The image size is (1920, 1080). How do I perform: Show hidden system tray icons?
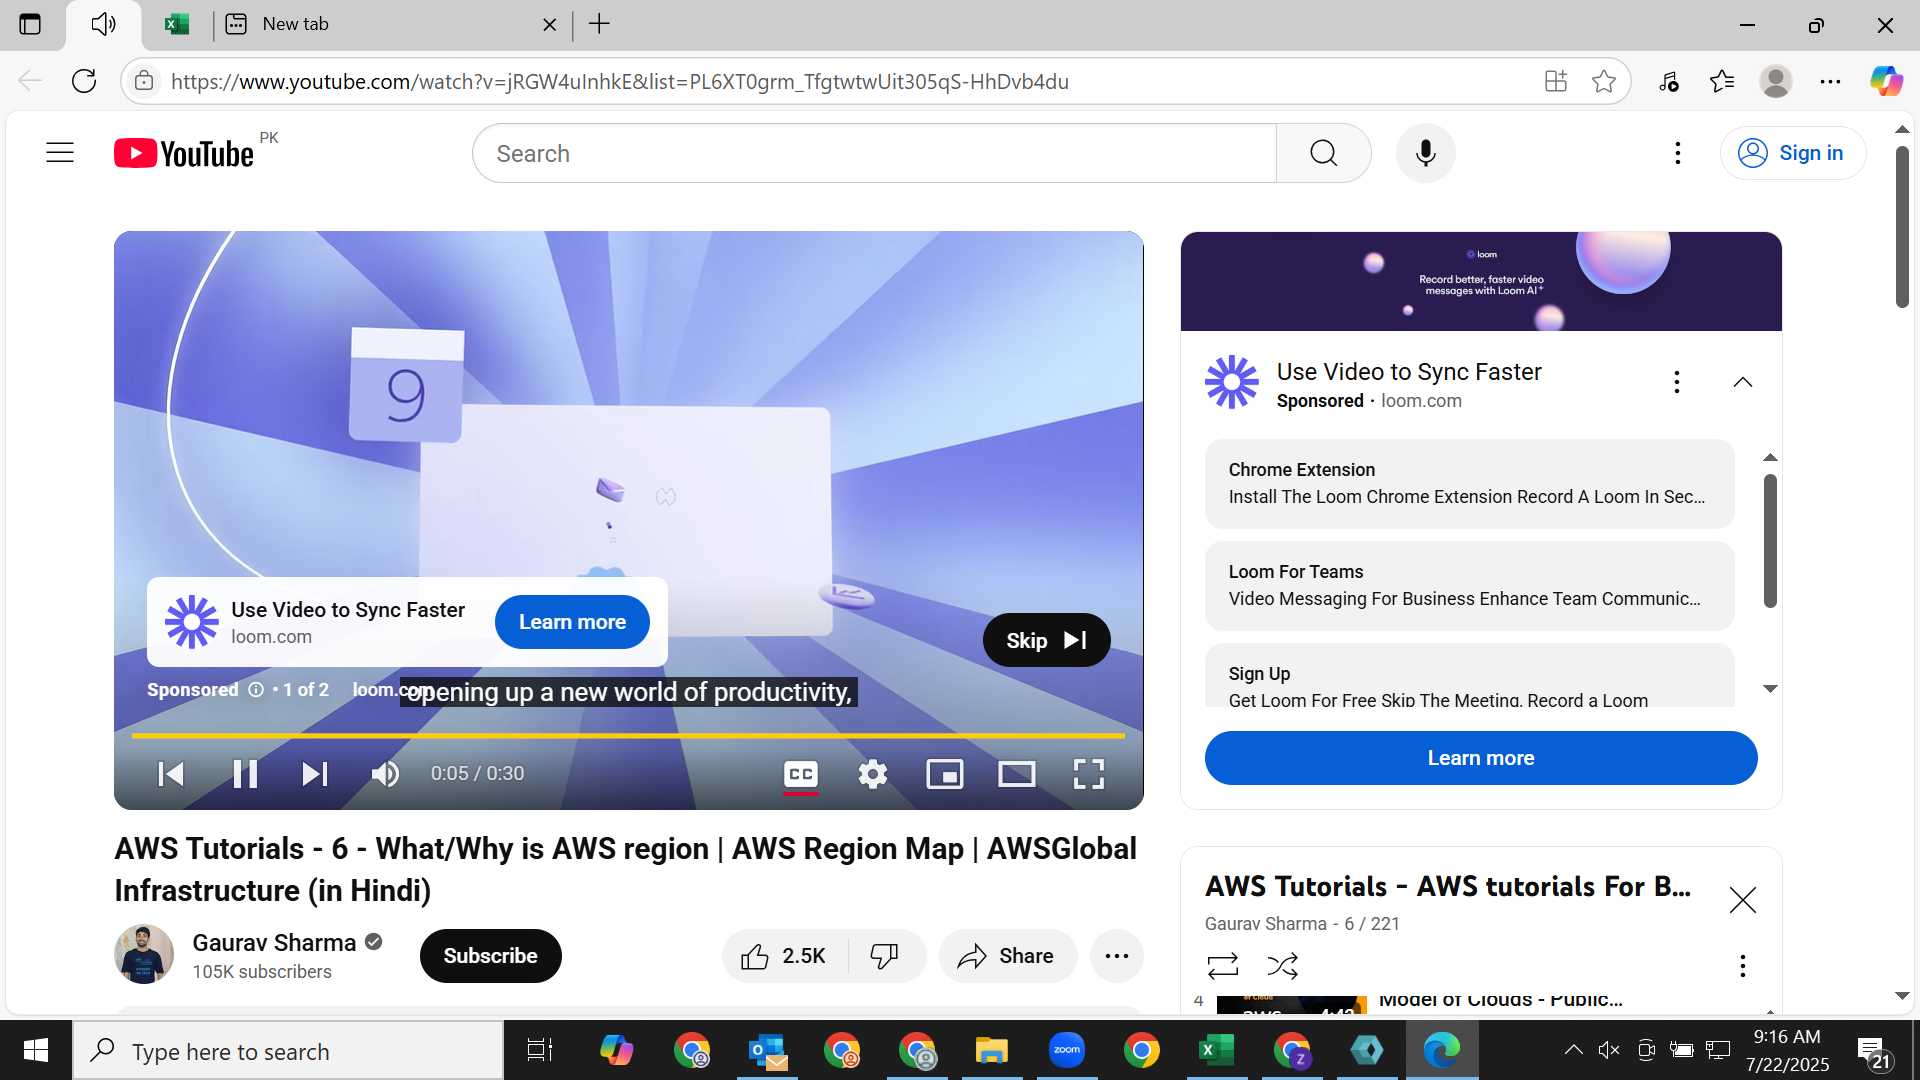pos(1573,1050)
